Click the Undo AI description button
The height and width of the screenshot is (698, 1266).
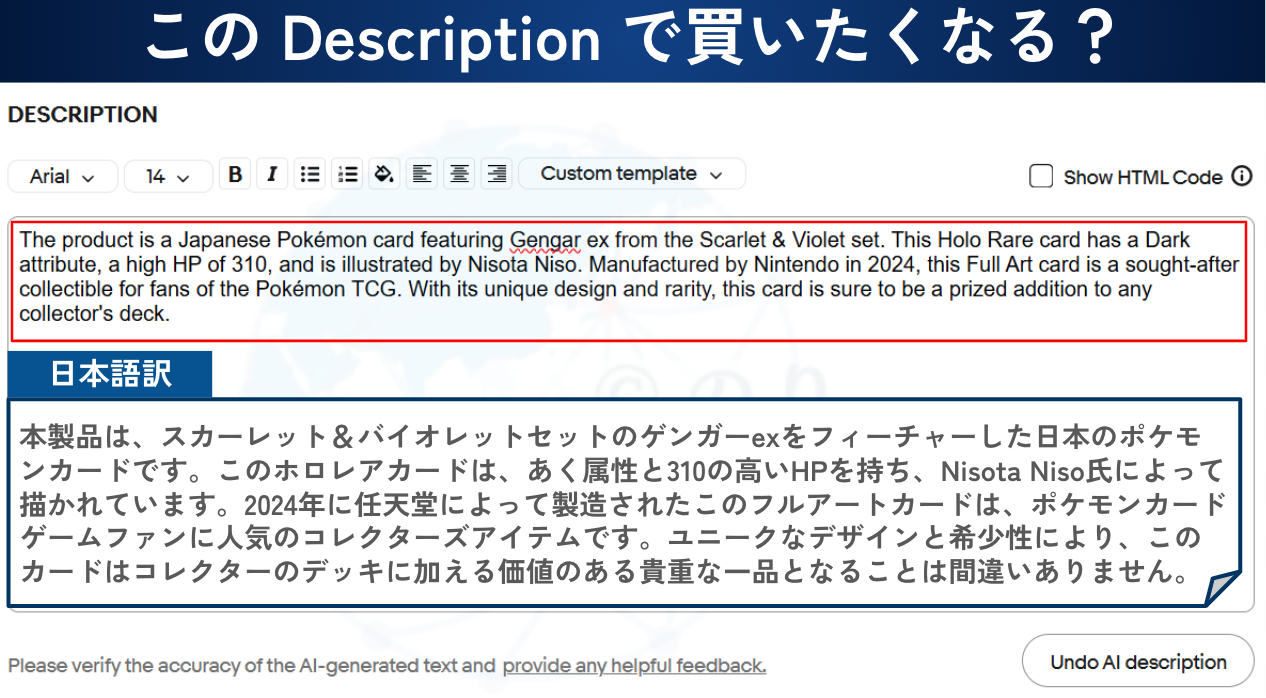click(1138, 662)
